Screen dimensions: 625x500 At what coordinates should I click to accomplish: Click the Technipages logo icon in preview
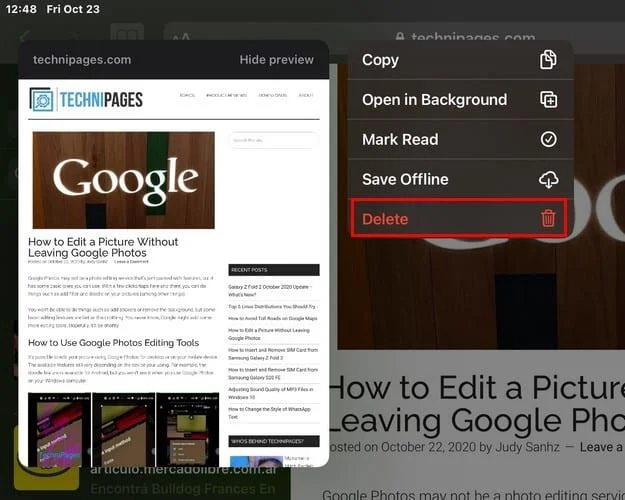pos(41,100)
